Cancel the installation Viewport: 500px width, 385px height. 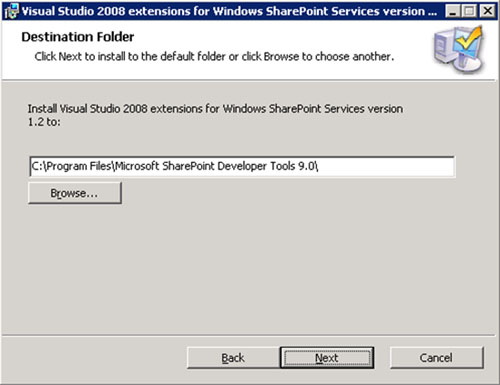click(436, 358)
